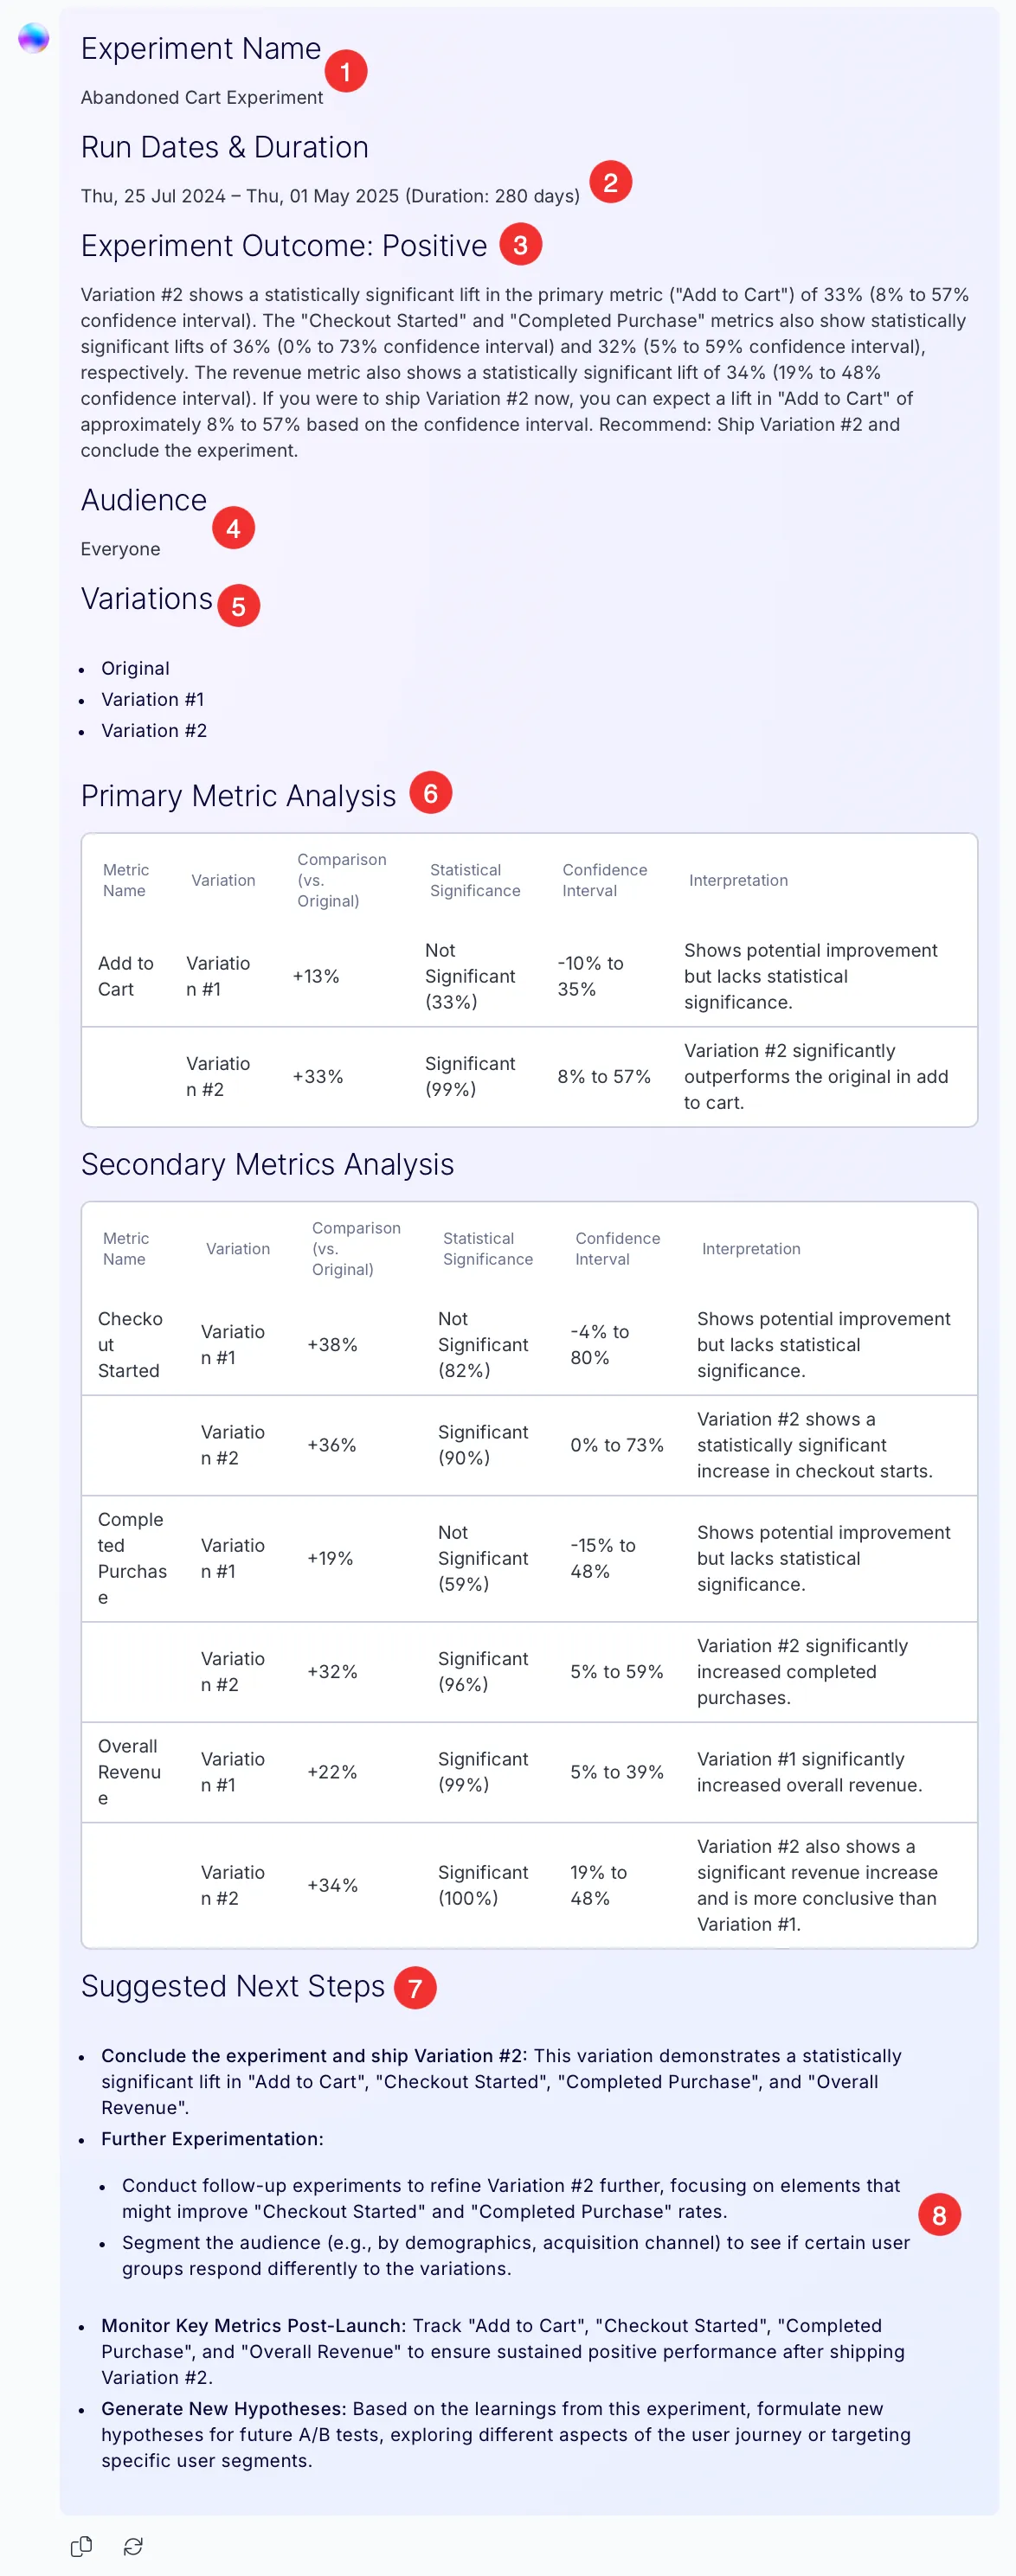The image size is (1016, 2576).
Task: Click red marker 1 beside Experiment Name
Action: (x=346, y=71)
